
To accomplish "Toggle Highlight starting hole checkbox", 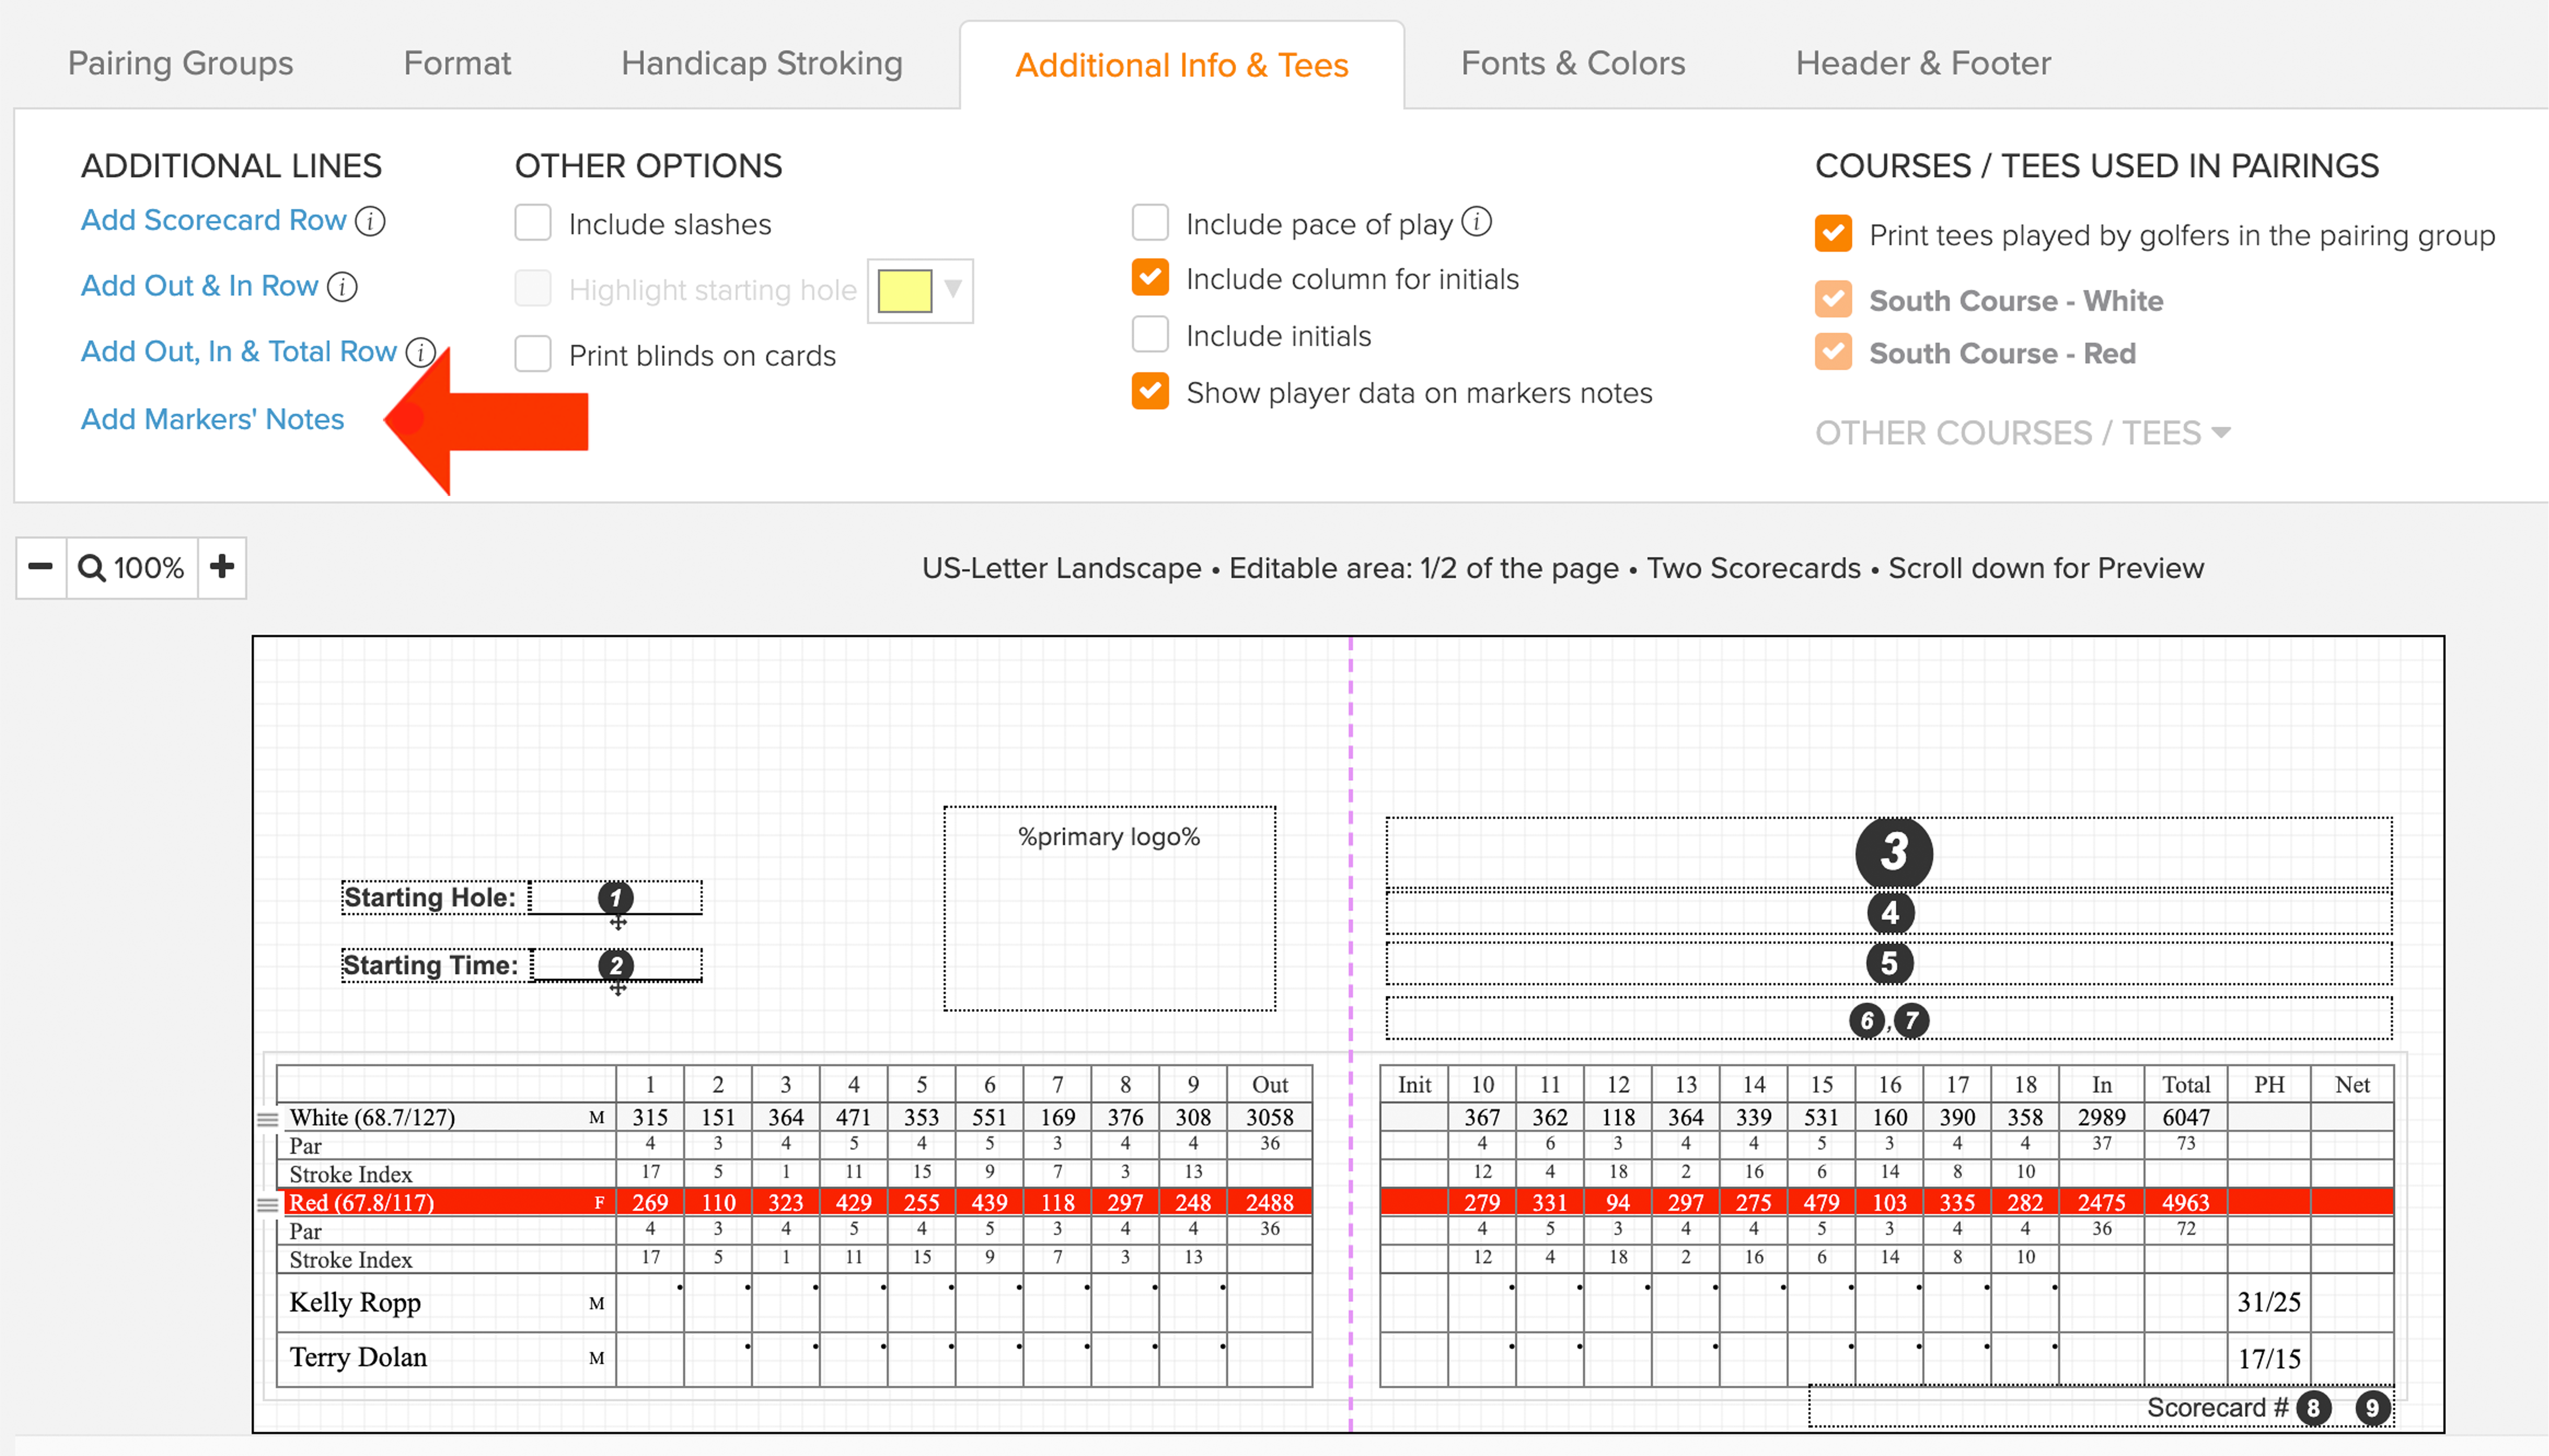I will 533,289.
